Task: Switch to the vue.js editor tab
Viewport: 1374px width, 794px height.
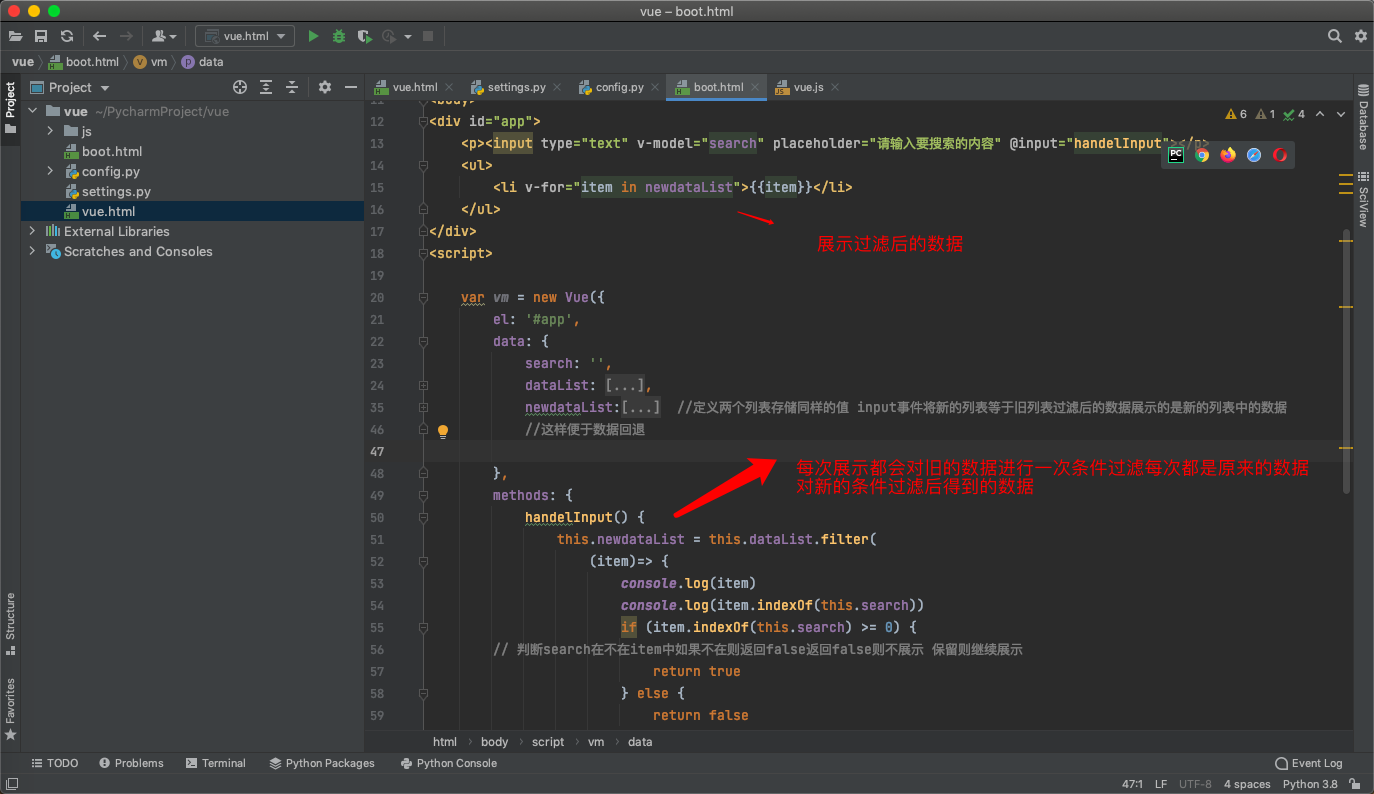Action: pos(807,87)
